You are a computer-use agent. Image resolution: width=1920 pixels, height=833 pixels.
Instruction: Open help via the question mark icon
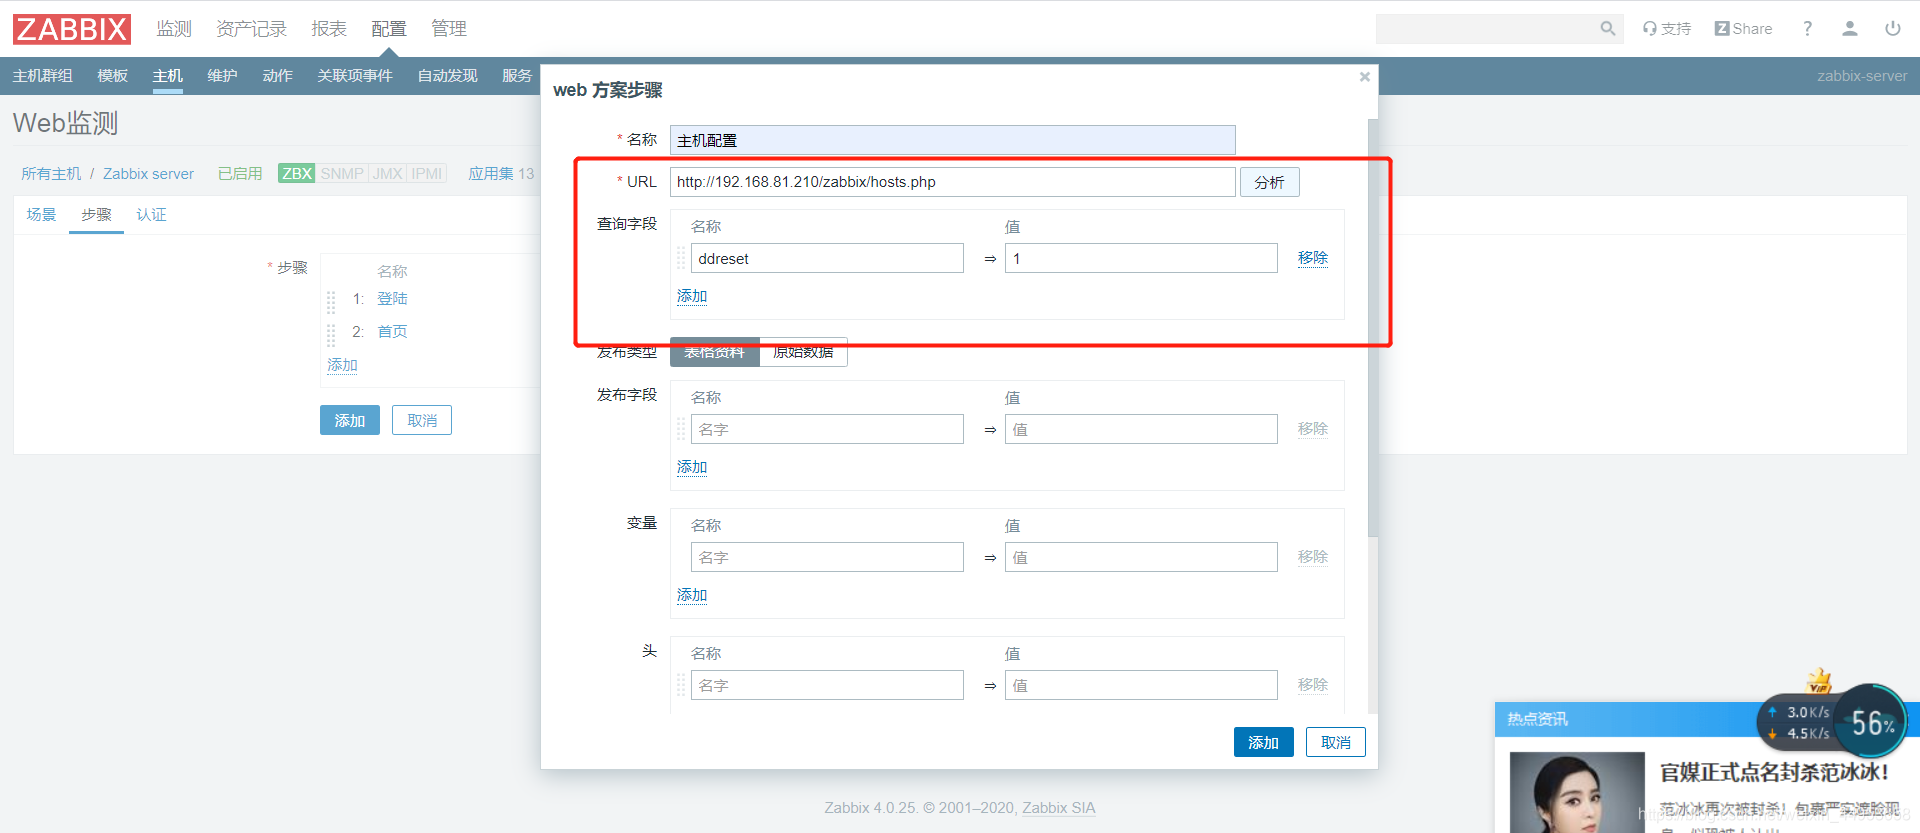pos(1807,29)
